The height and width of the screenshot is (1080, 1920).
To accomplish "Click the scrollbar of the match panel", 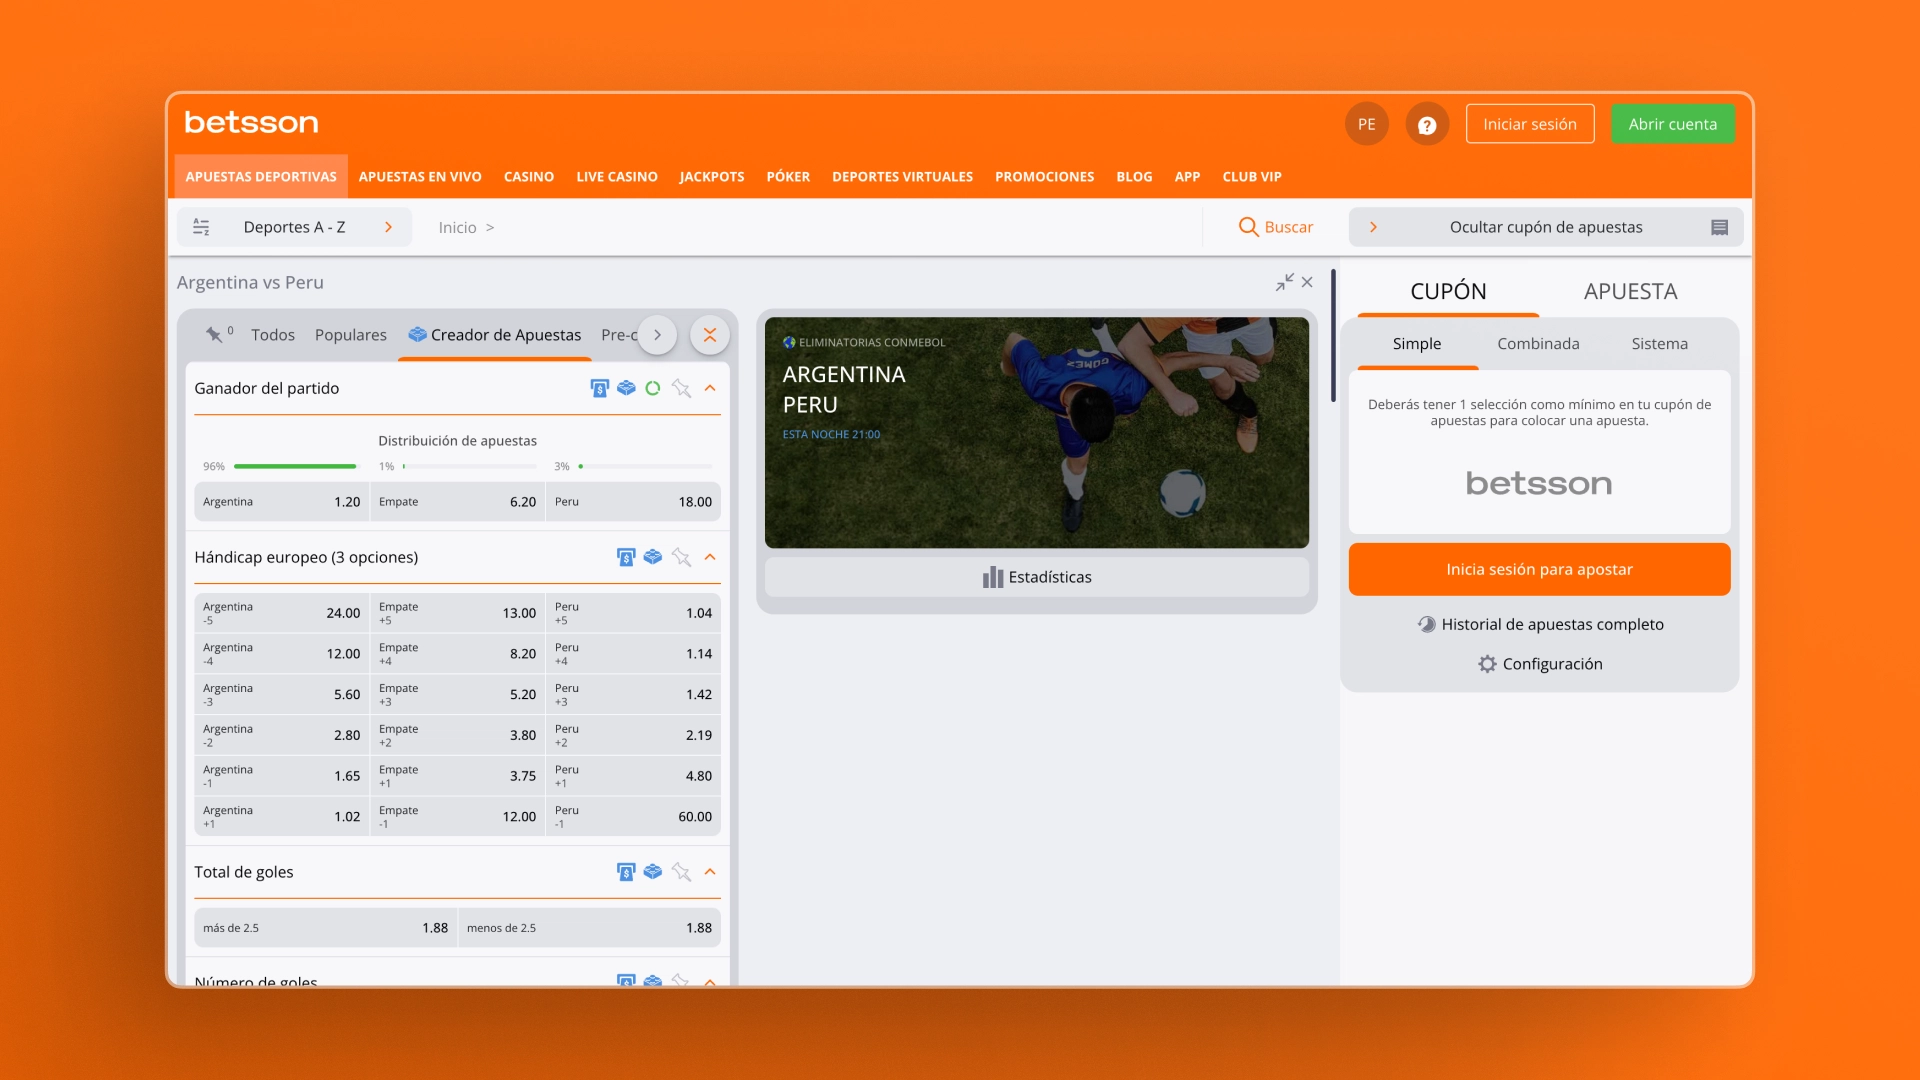I will coord(1333,335).
